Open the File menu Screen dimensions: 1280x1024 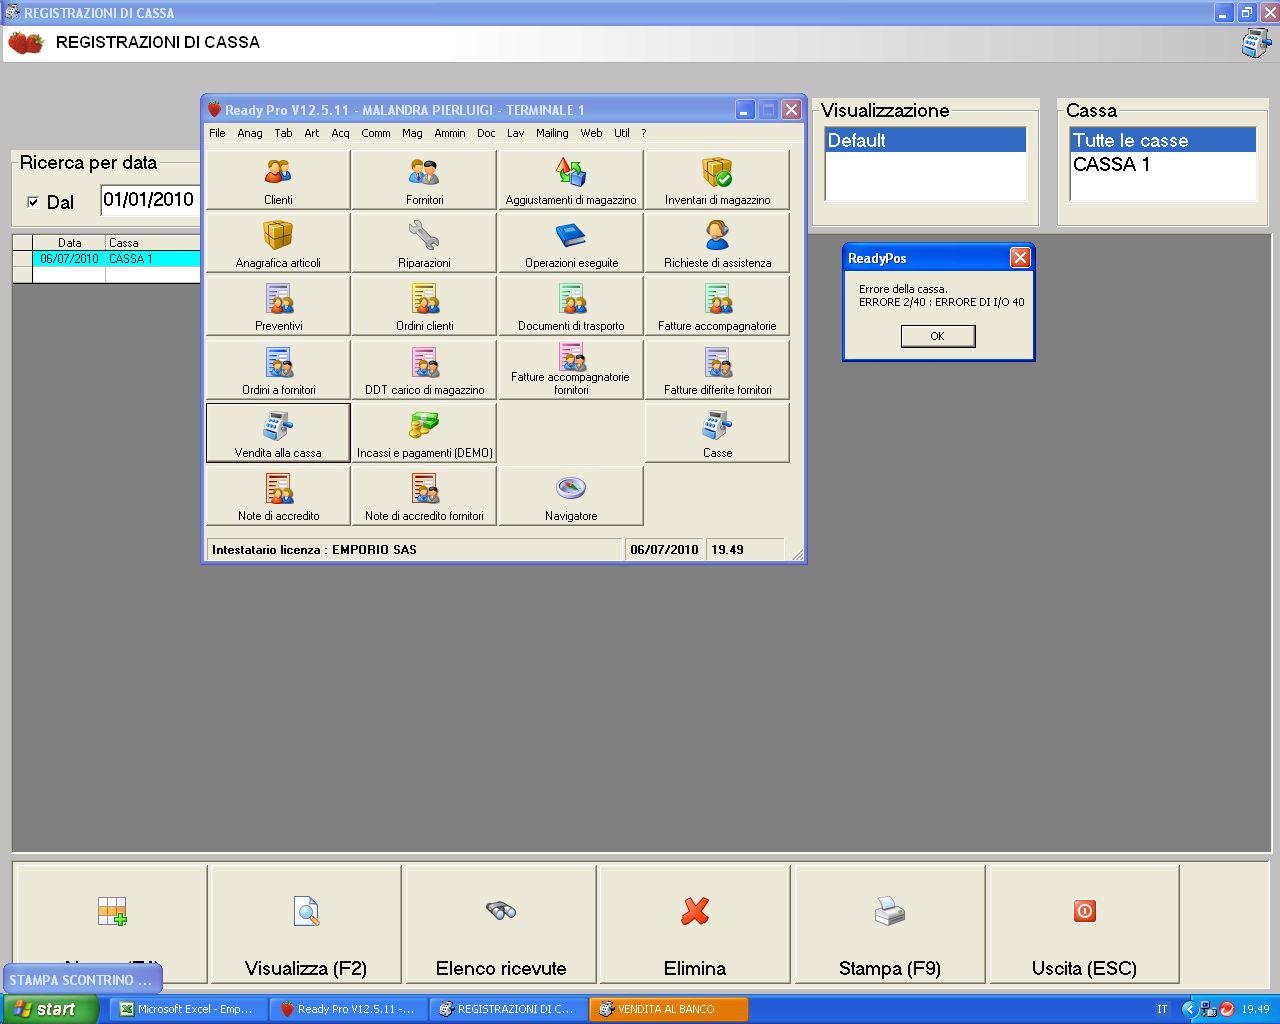(217, 133)
